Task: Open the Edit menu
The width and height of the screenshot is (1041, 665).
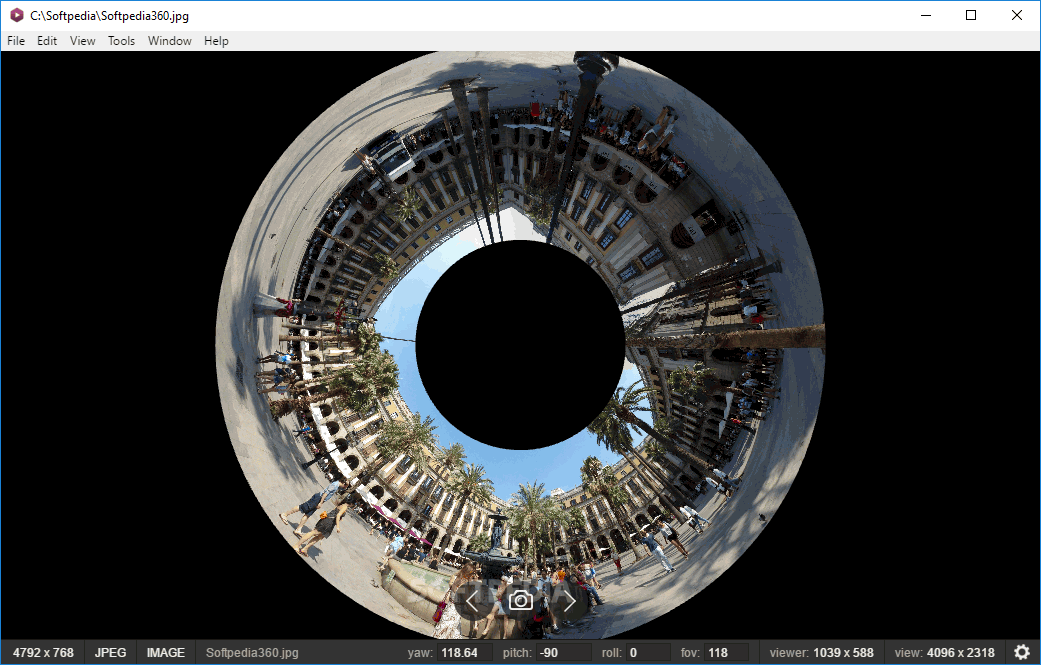Action: point(46,41)
